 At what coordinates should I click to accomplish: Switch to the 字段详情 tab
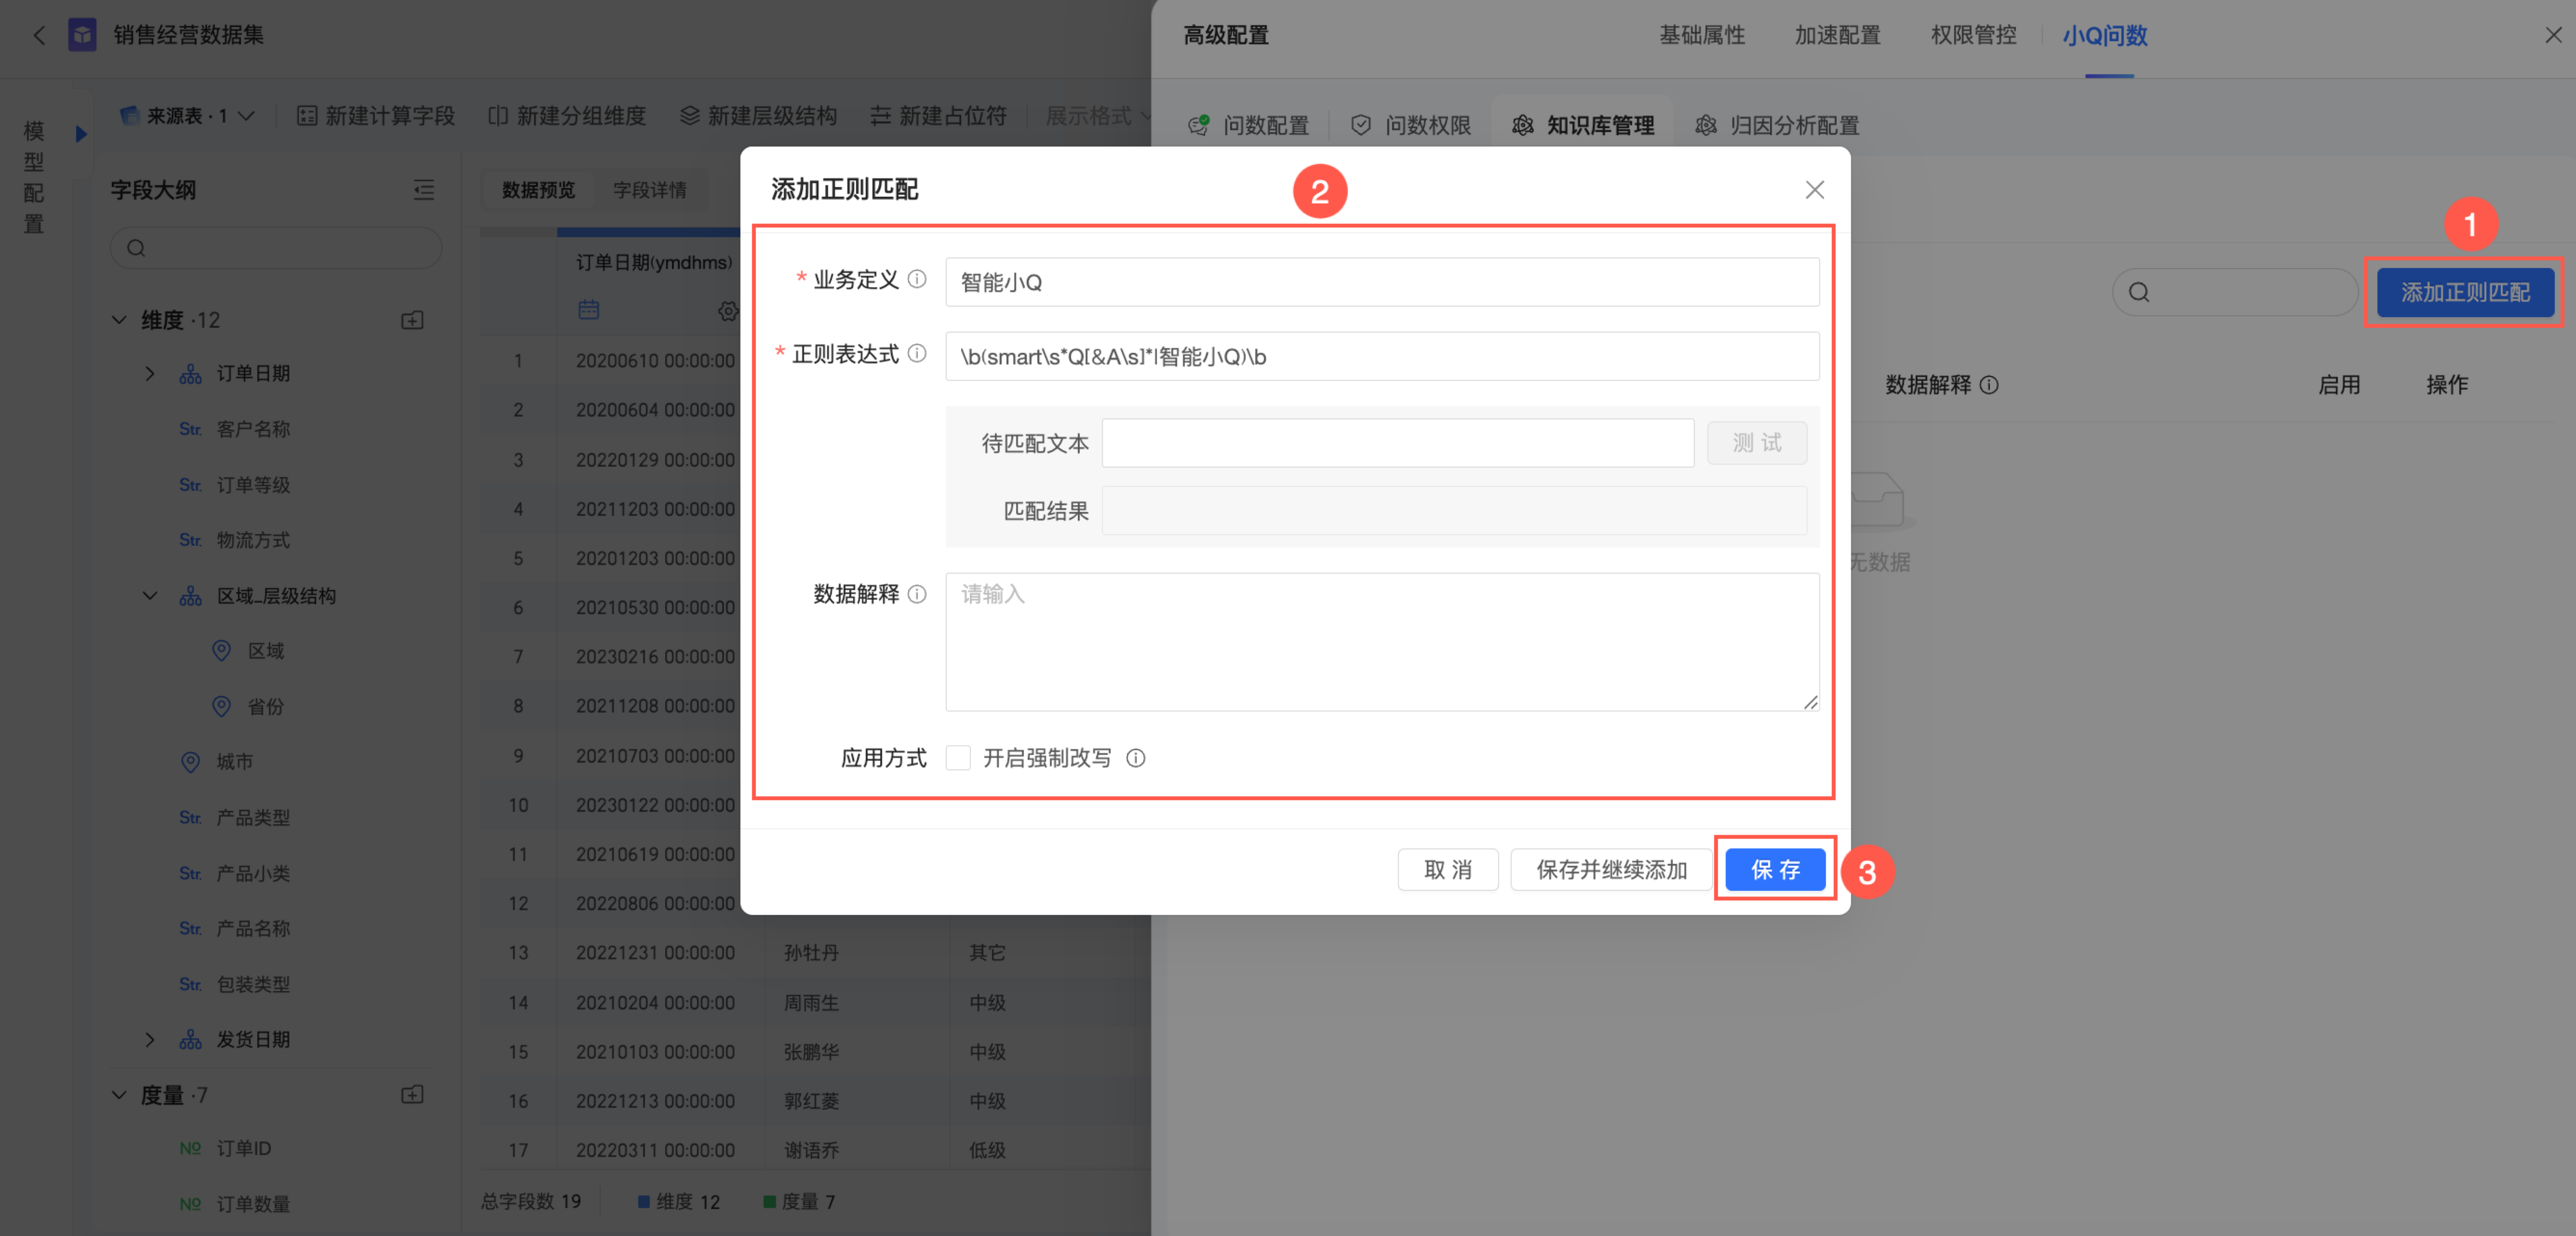(x=650, y=190)
